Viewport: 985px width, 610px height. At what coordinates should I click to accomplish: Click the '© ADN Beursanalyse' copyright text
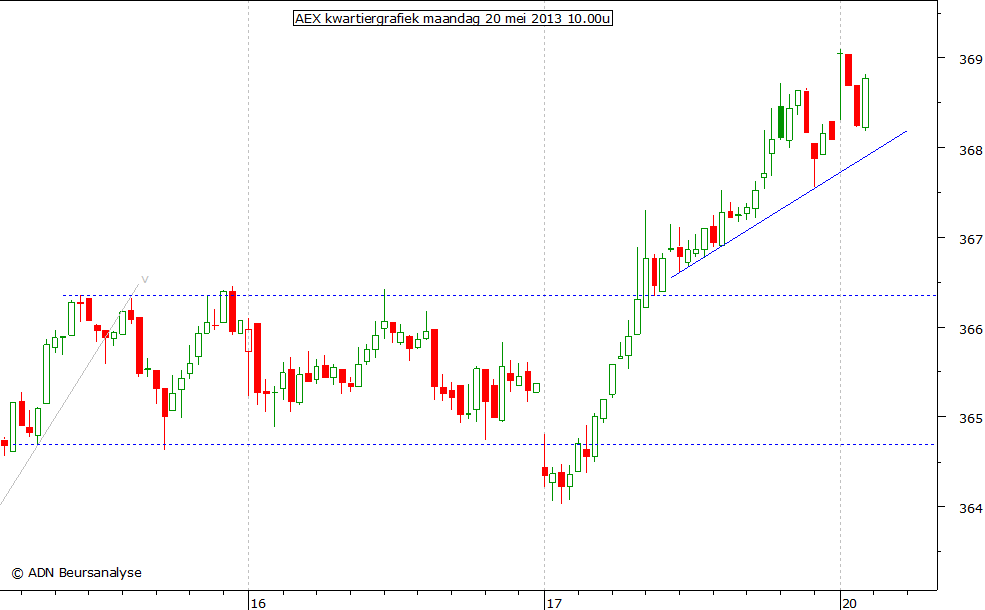click(x=77, y=572)
